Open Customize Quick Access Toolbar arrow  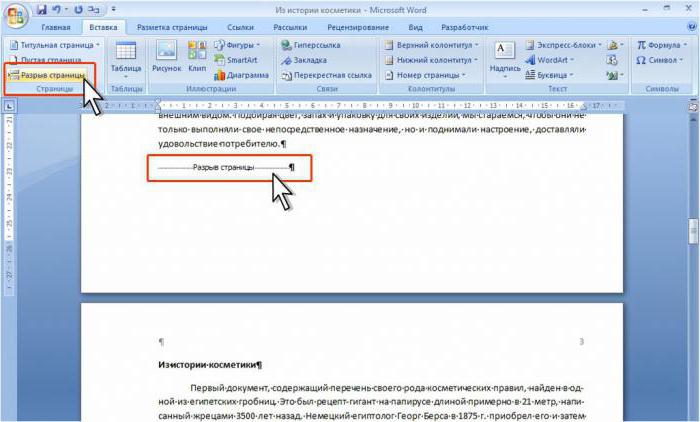pos(113,9)
